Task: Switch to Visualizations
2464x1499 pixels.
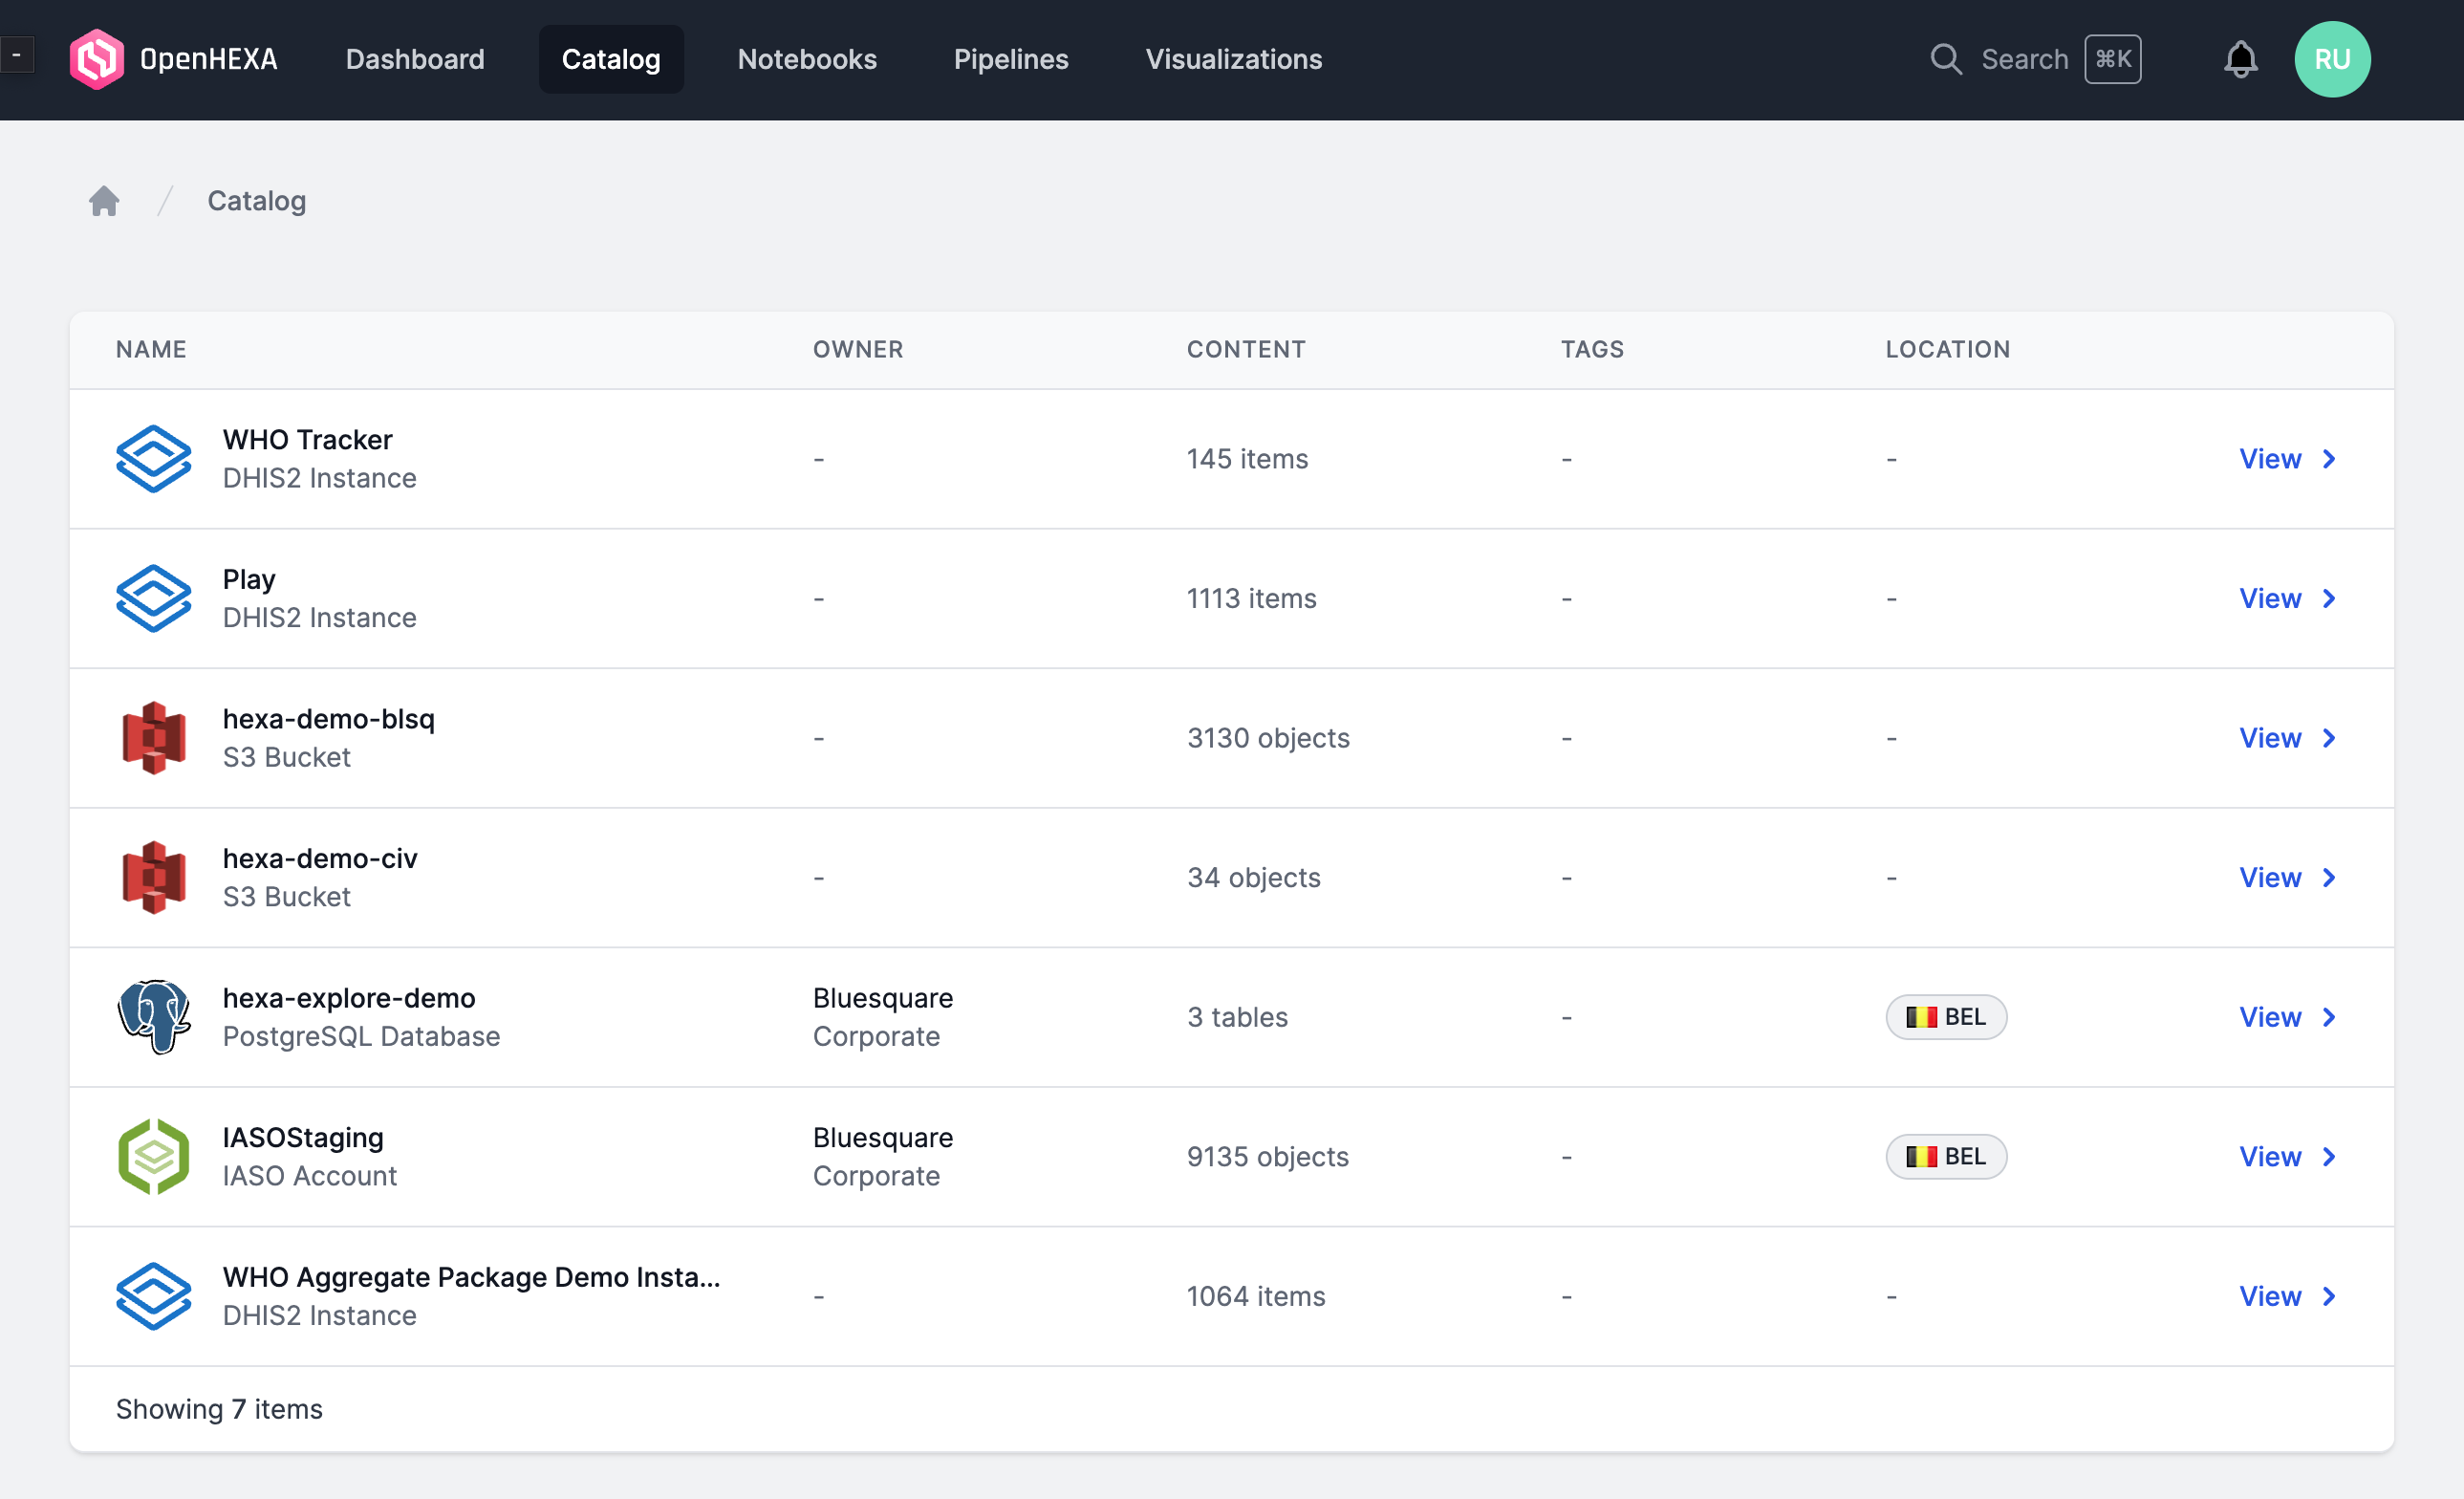Action: (1234, 59)
